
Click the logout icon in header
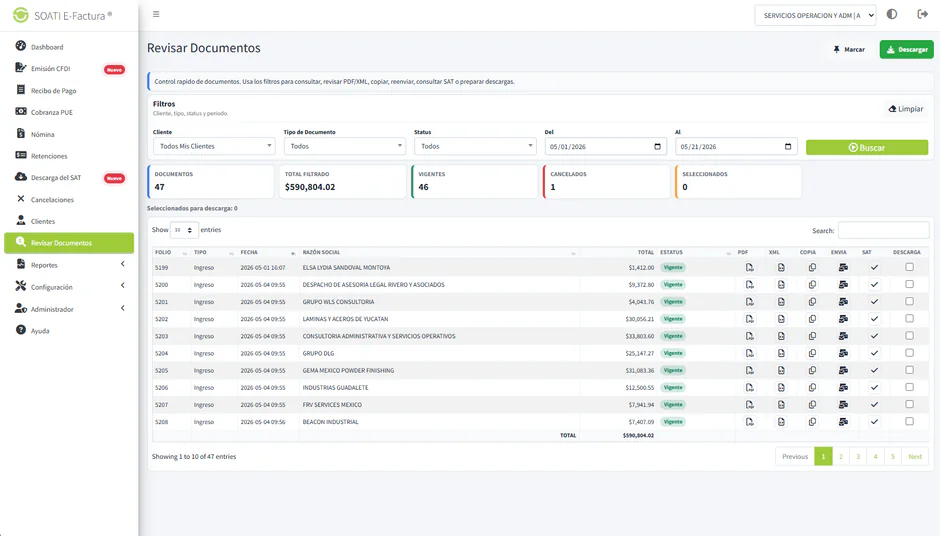[923, 14]
